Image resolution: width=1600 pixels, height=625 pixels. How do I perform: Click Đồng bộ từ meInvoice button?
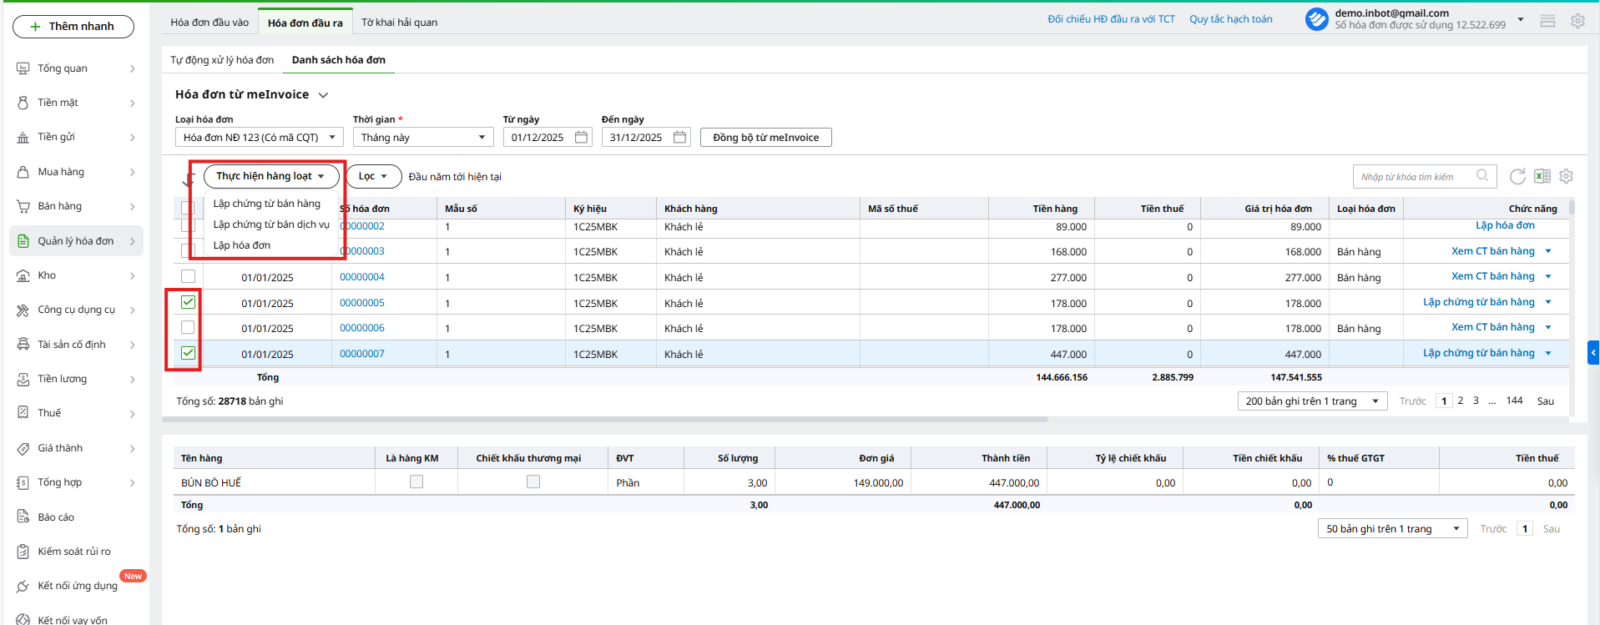coord(765,137)
